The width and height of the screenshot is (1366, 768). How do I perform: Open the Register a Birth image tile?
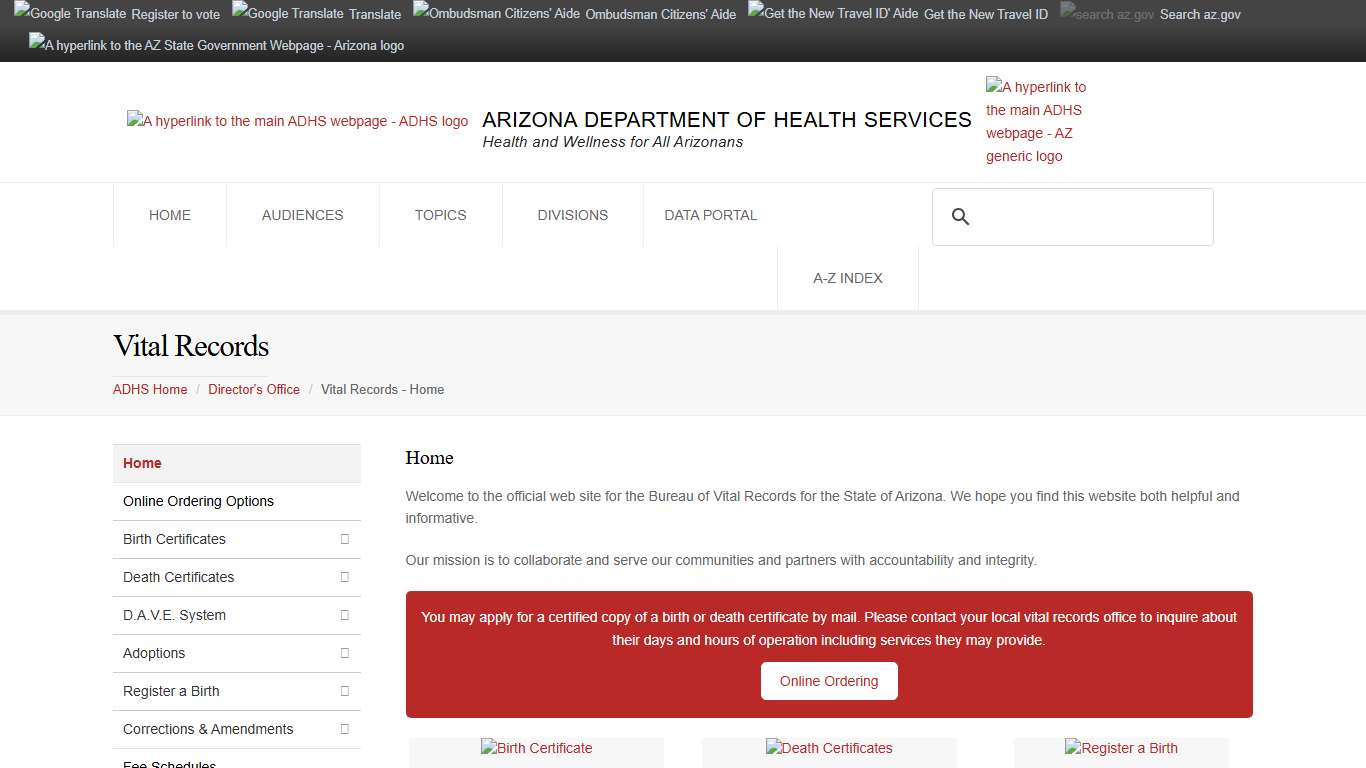(1121, 748)
